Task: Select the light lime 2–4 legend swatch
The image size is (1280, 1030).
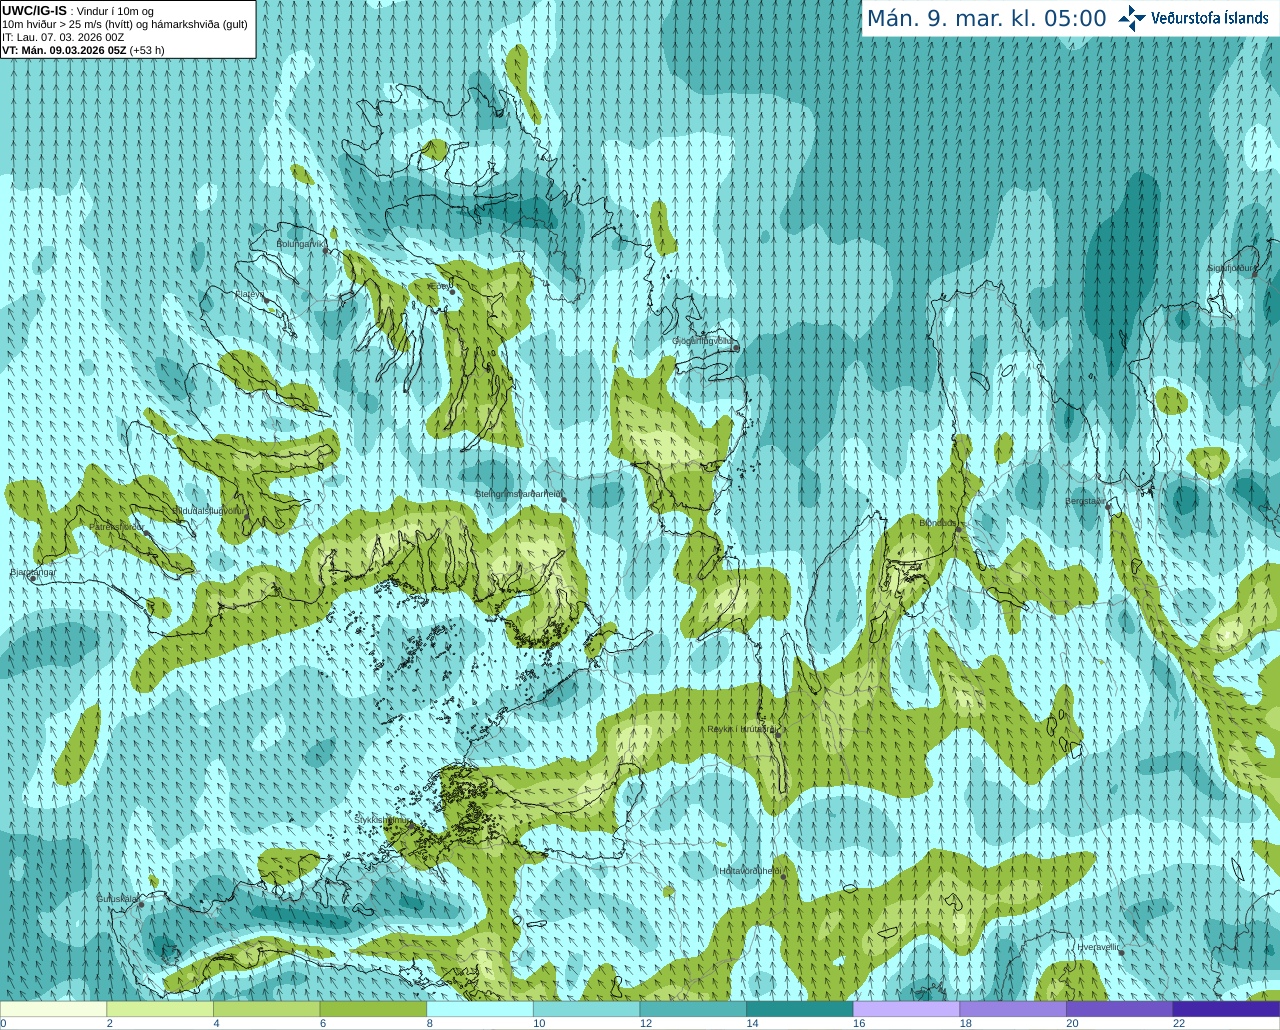Action: click(x=160, y=1009)
